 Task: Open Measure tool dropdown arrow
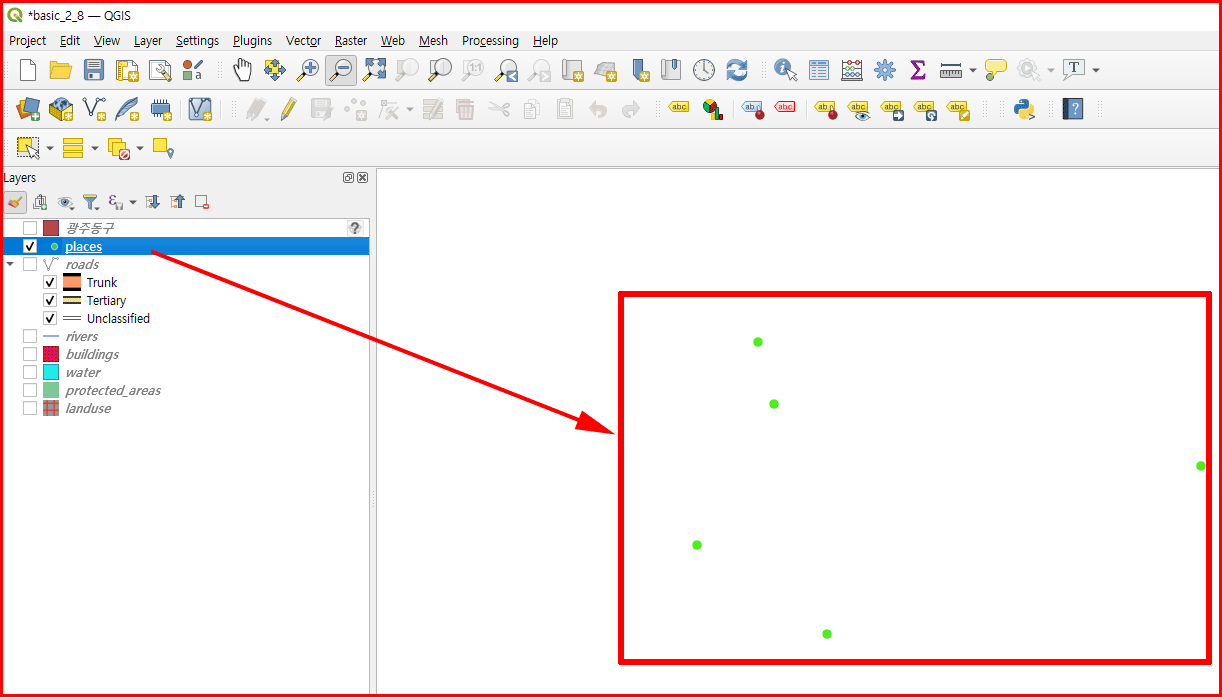pyautogui.click(x=973, y=71)
